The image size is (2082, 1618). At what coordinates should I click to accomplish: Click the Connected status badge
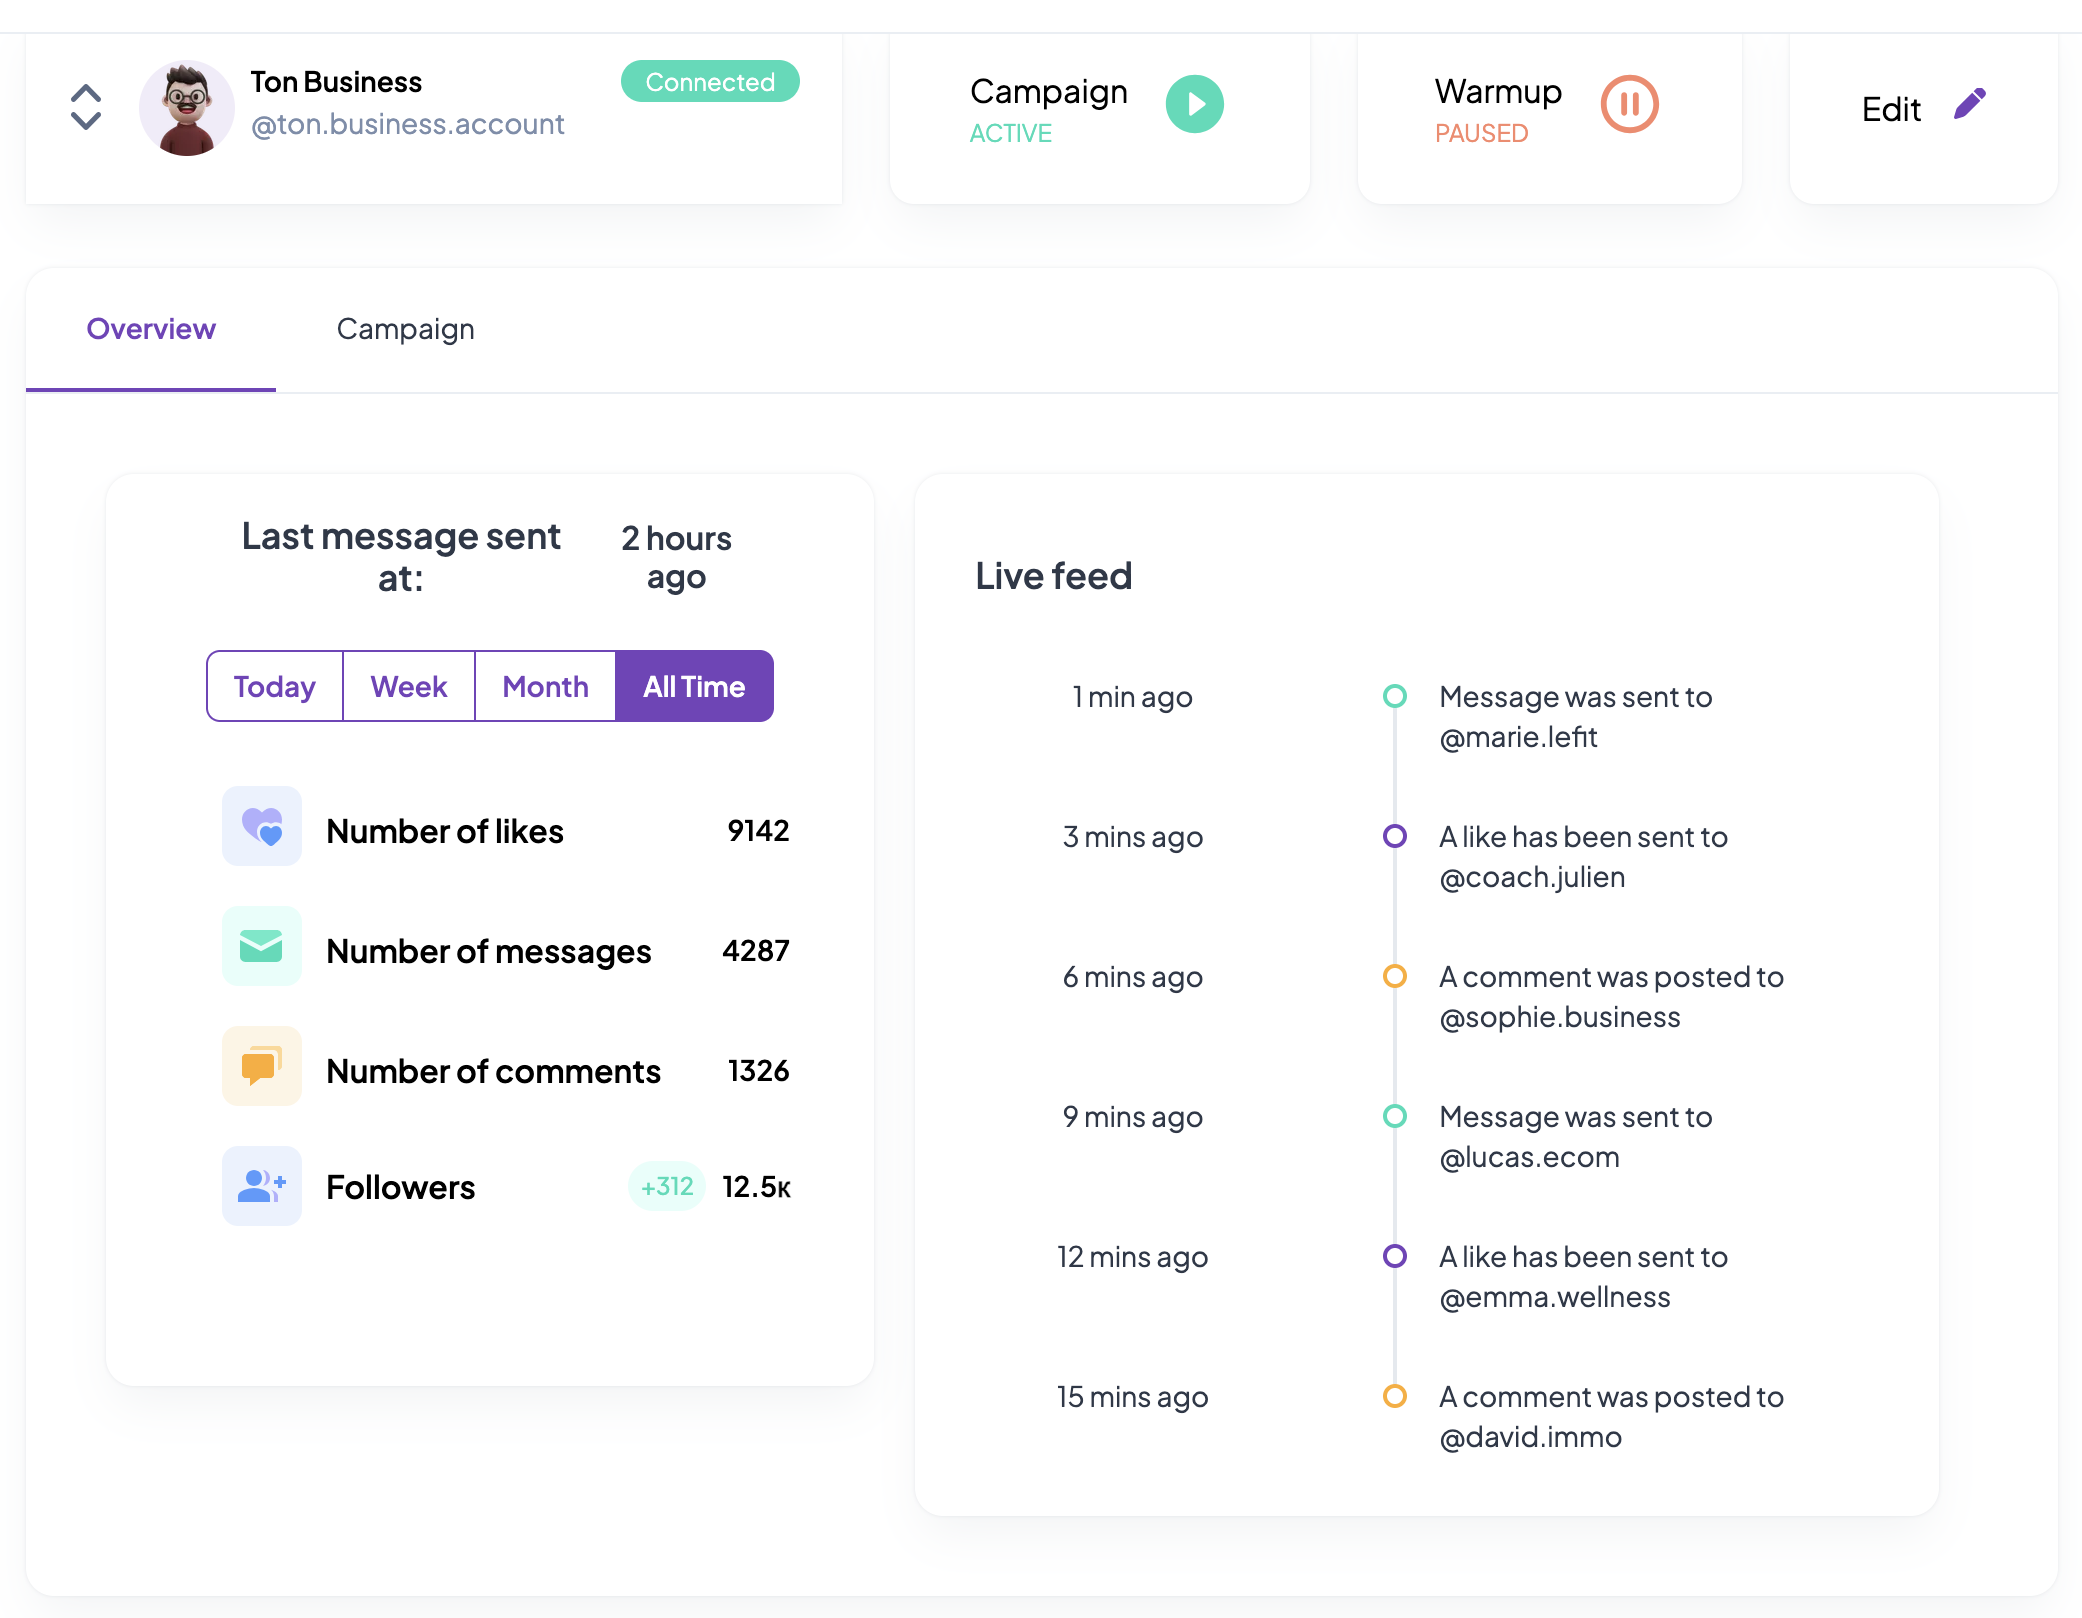710,82
